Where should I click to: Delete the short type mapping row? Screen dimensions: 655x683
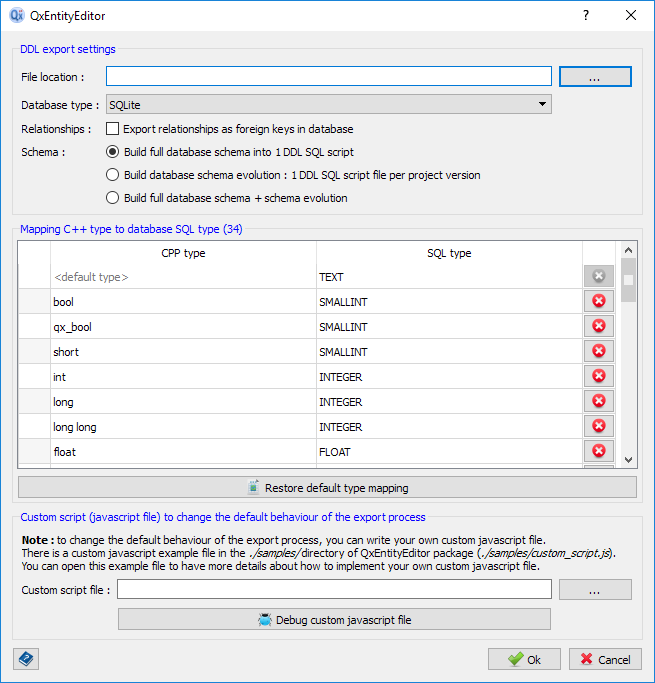click(599, 351)
